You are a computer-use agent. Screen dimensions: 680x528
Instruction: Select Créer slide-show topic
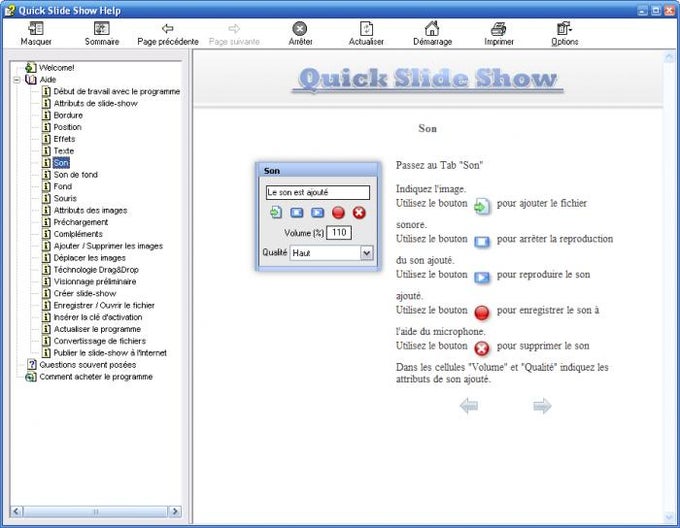[x=85, y=293]
